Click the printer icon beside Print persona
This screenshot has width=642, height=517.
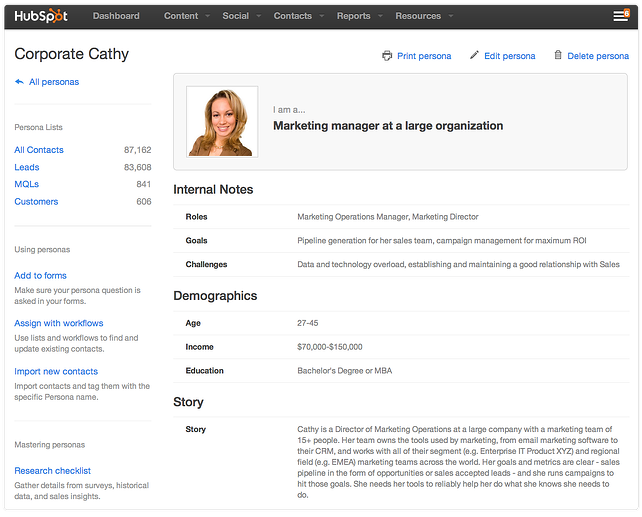click(x=387, y=56)
